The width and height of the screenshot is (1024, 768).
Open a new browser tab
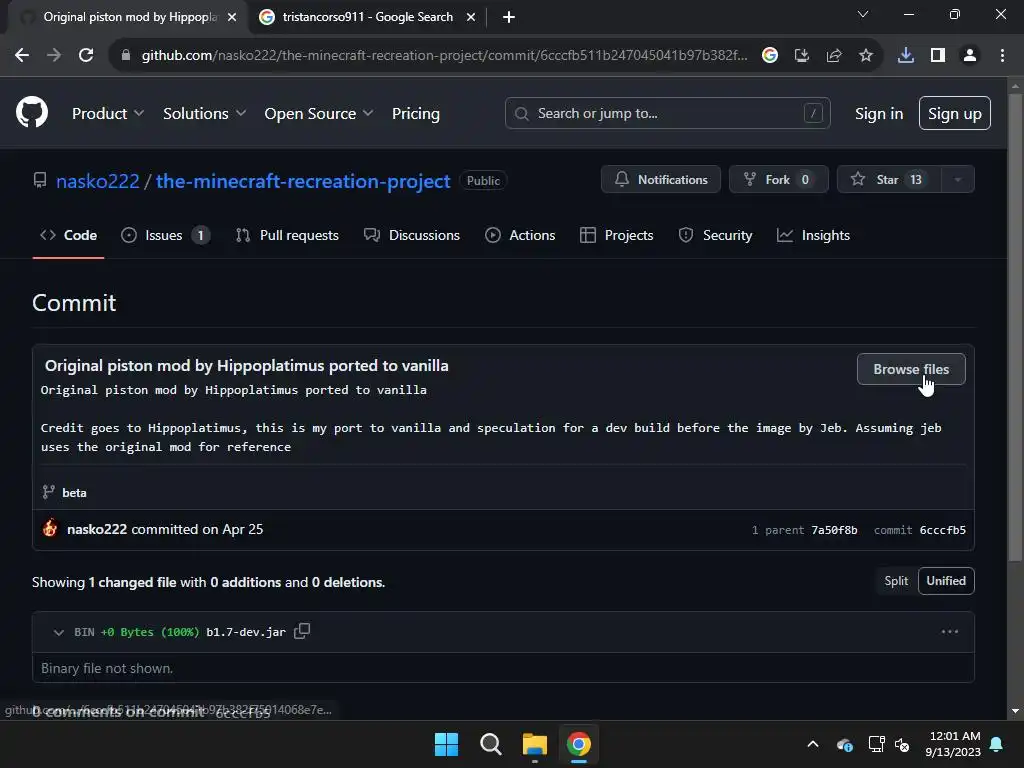[509, 17]
